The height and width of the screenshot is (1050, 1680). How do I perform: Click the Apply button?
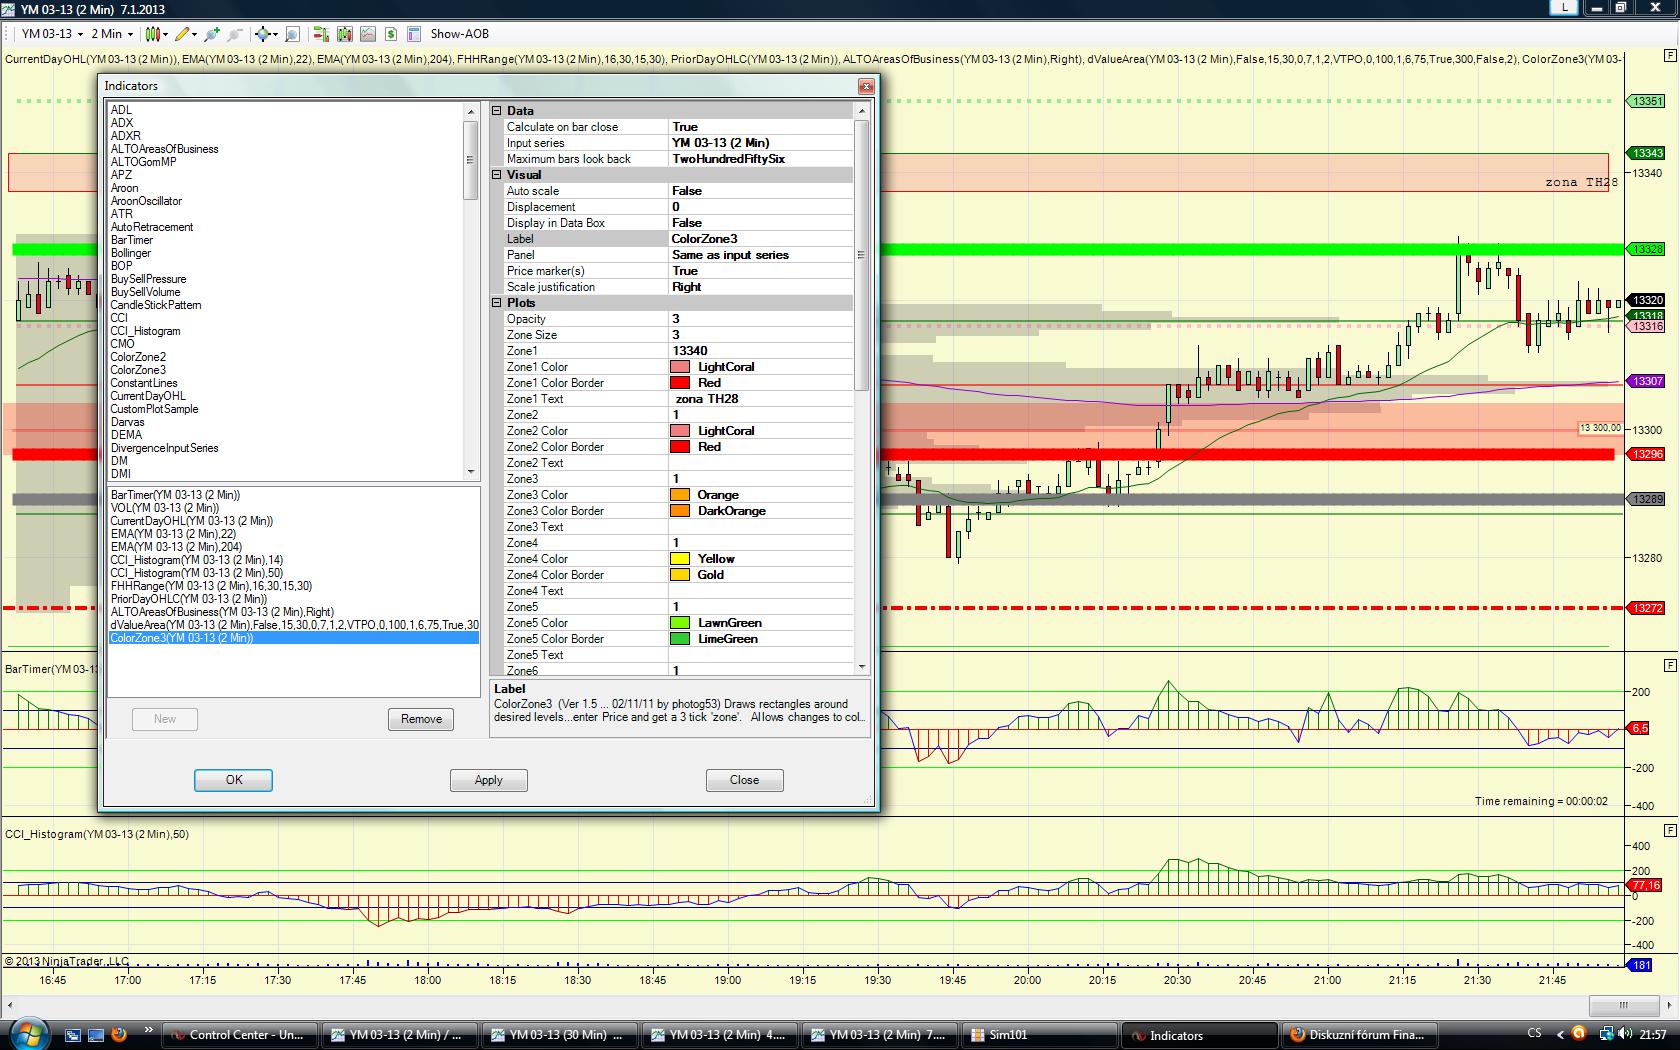pyautogui.click(x=488, y=780)
